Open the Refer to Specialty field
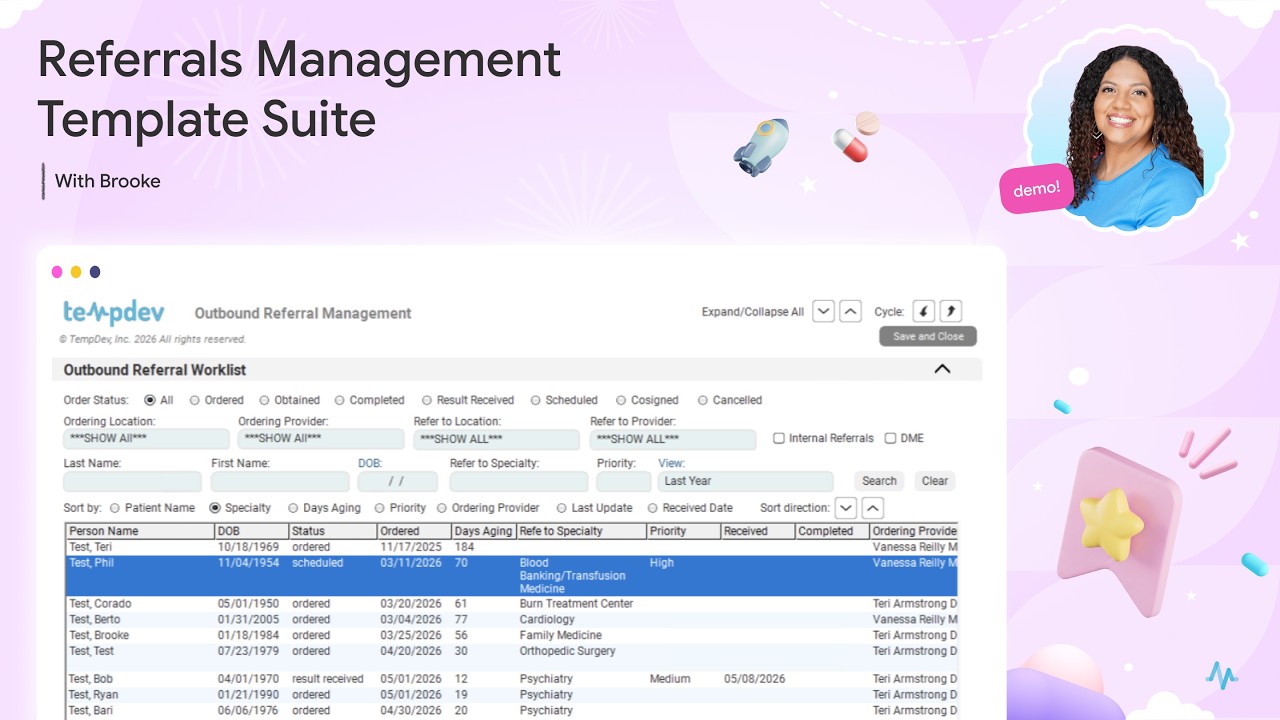This screenshot has width=1280, height=720. click(x=518, y=481)
